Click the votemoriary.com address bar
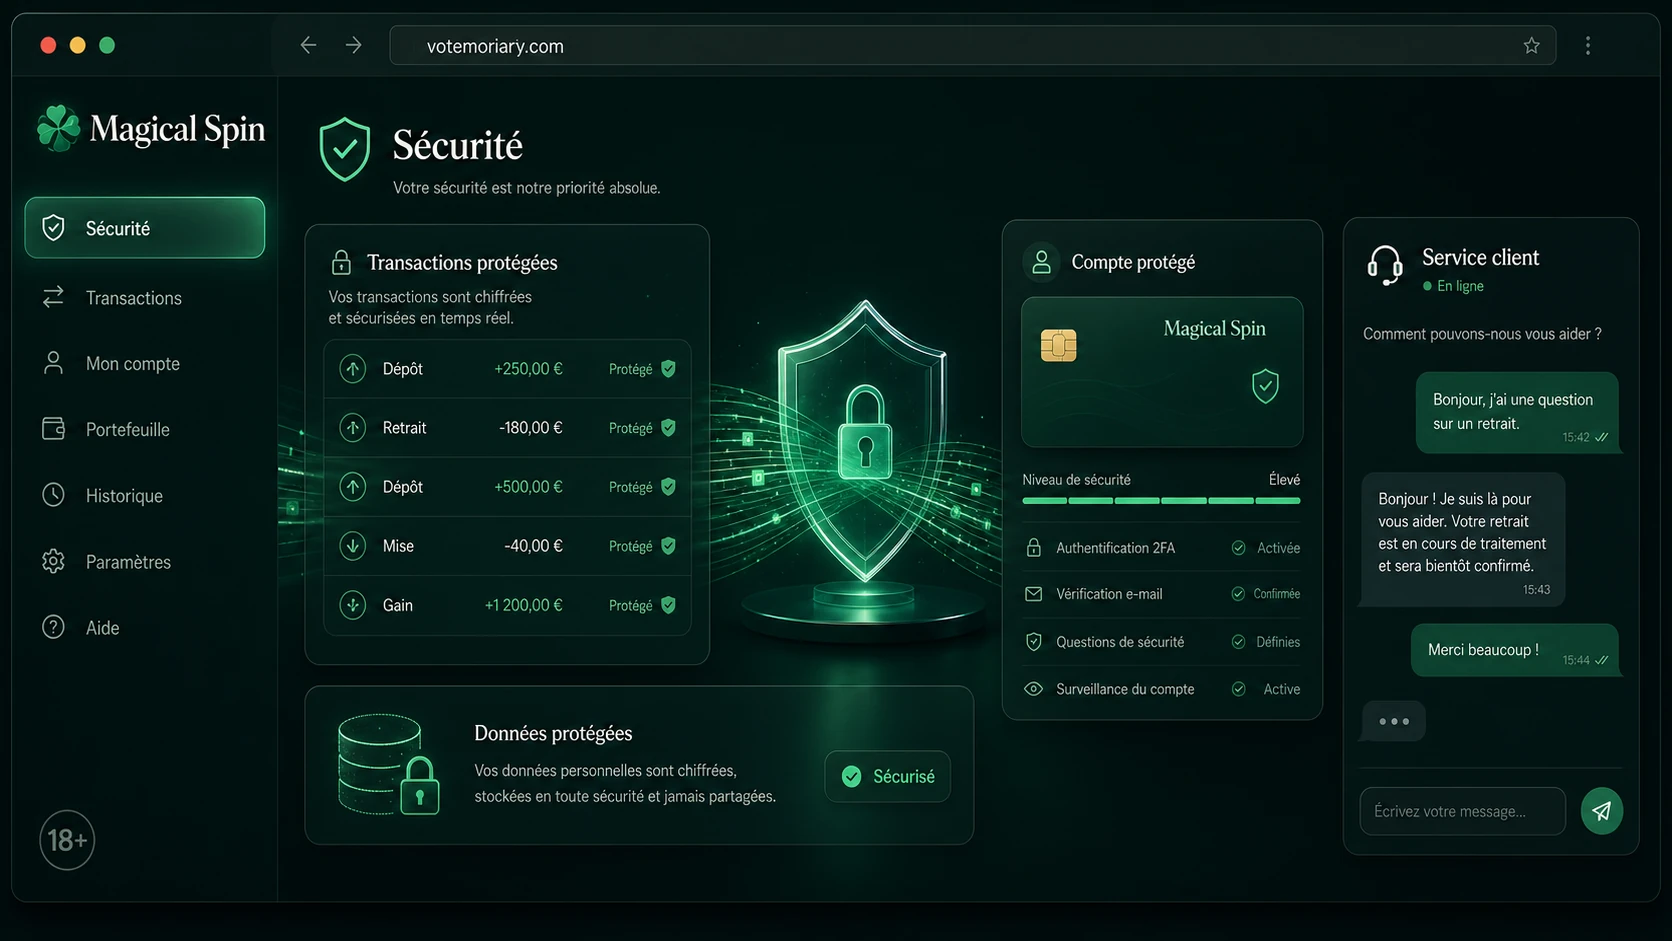Screen dimensions: 1672x941 tap(972, 45)
